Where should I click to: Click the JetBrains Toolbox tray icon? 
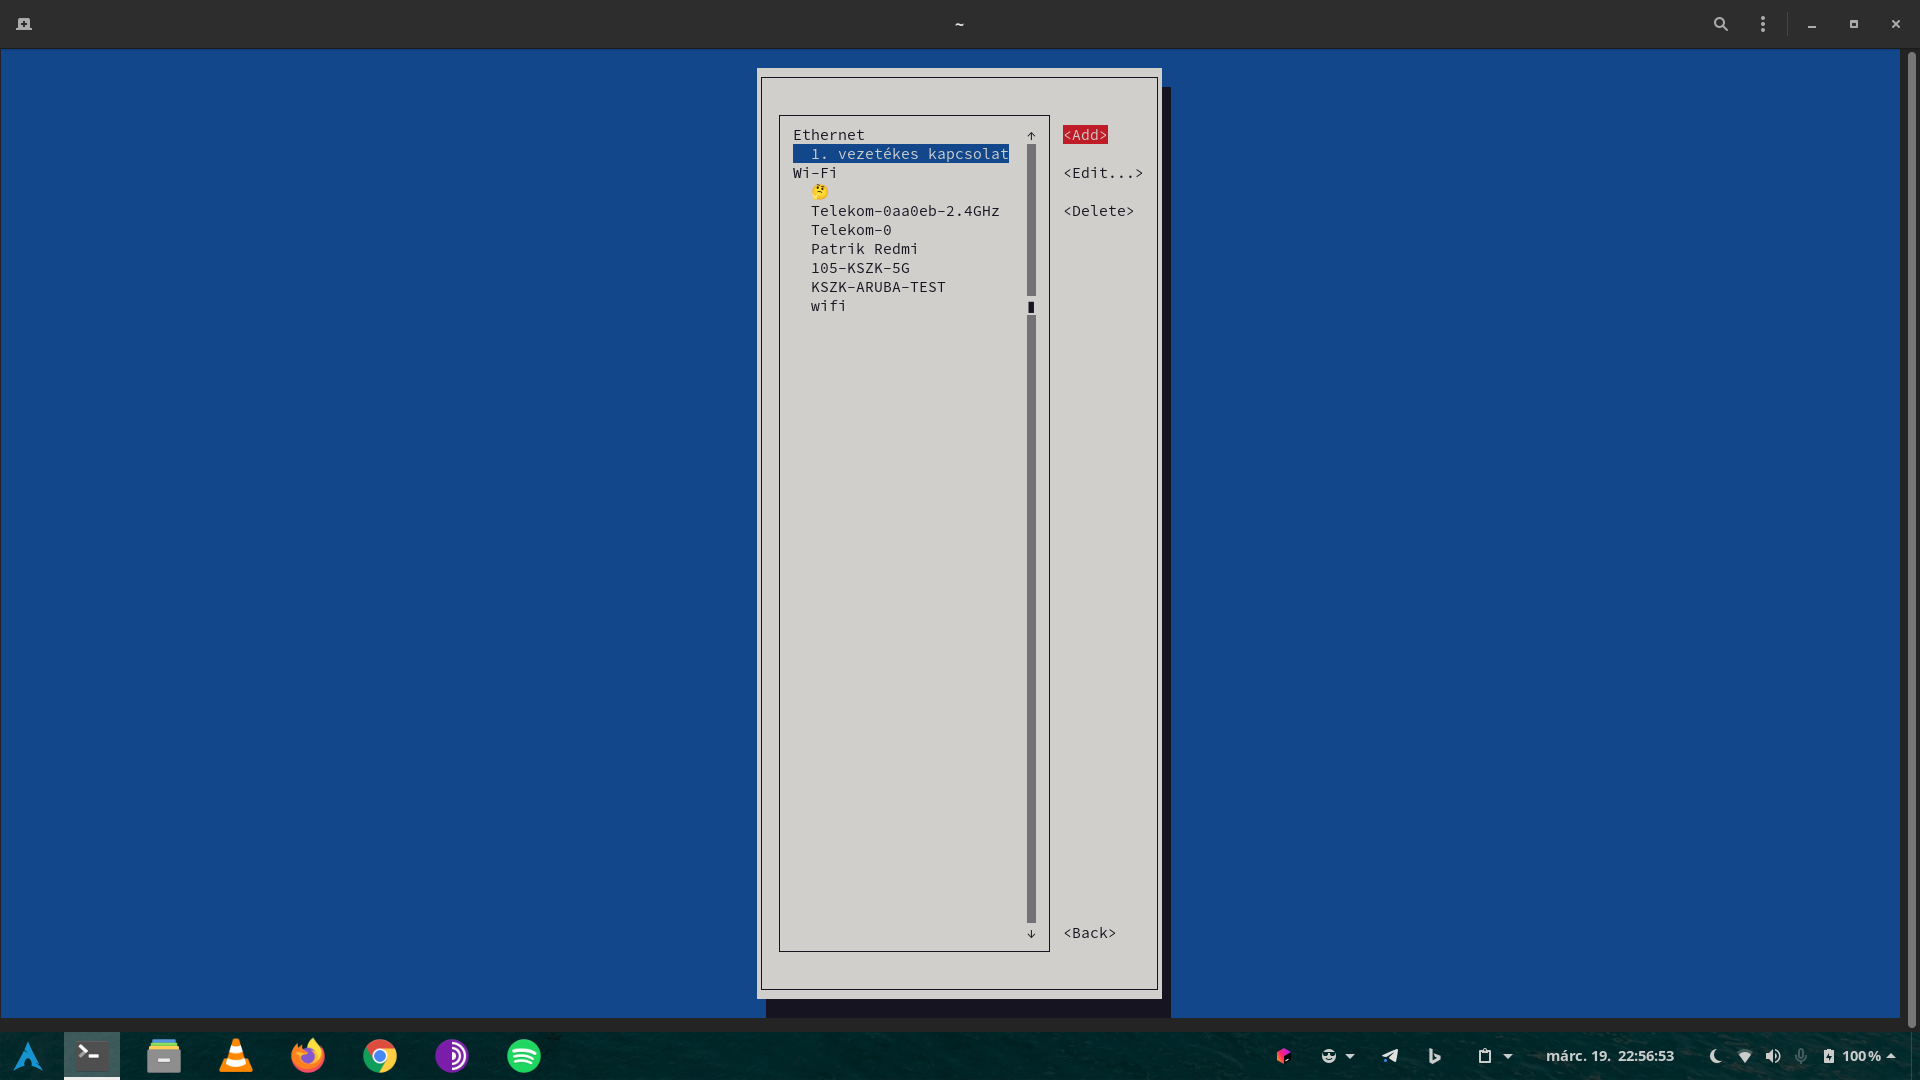(1284, 1056)
